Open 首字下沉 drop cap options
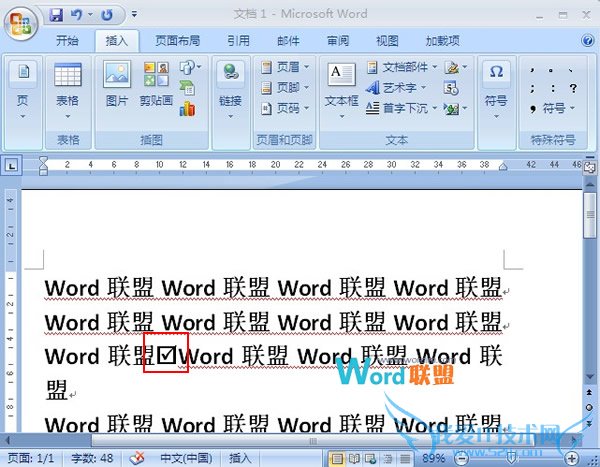Viewport: 600px width, 467px height. 402,109
